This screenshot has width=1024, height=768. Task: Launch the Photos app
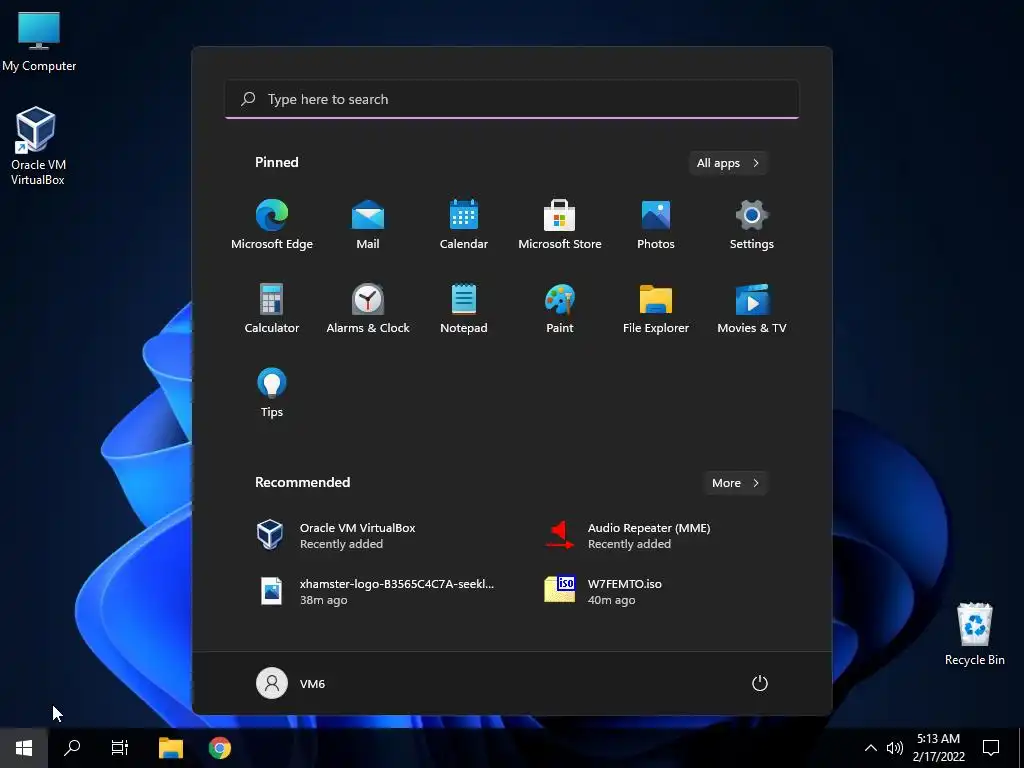click(656, 225)
